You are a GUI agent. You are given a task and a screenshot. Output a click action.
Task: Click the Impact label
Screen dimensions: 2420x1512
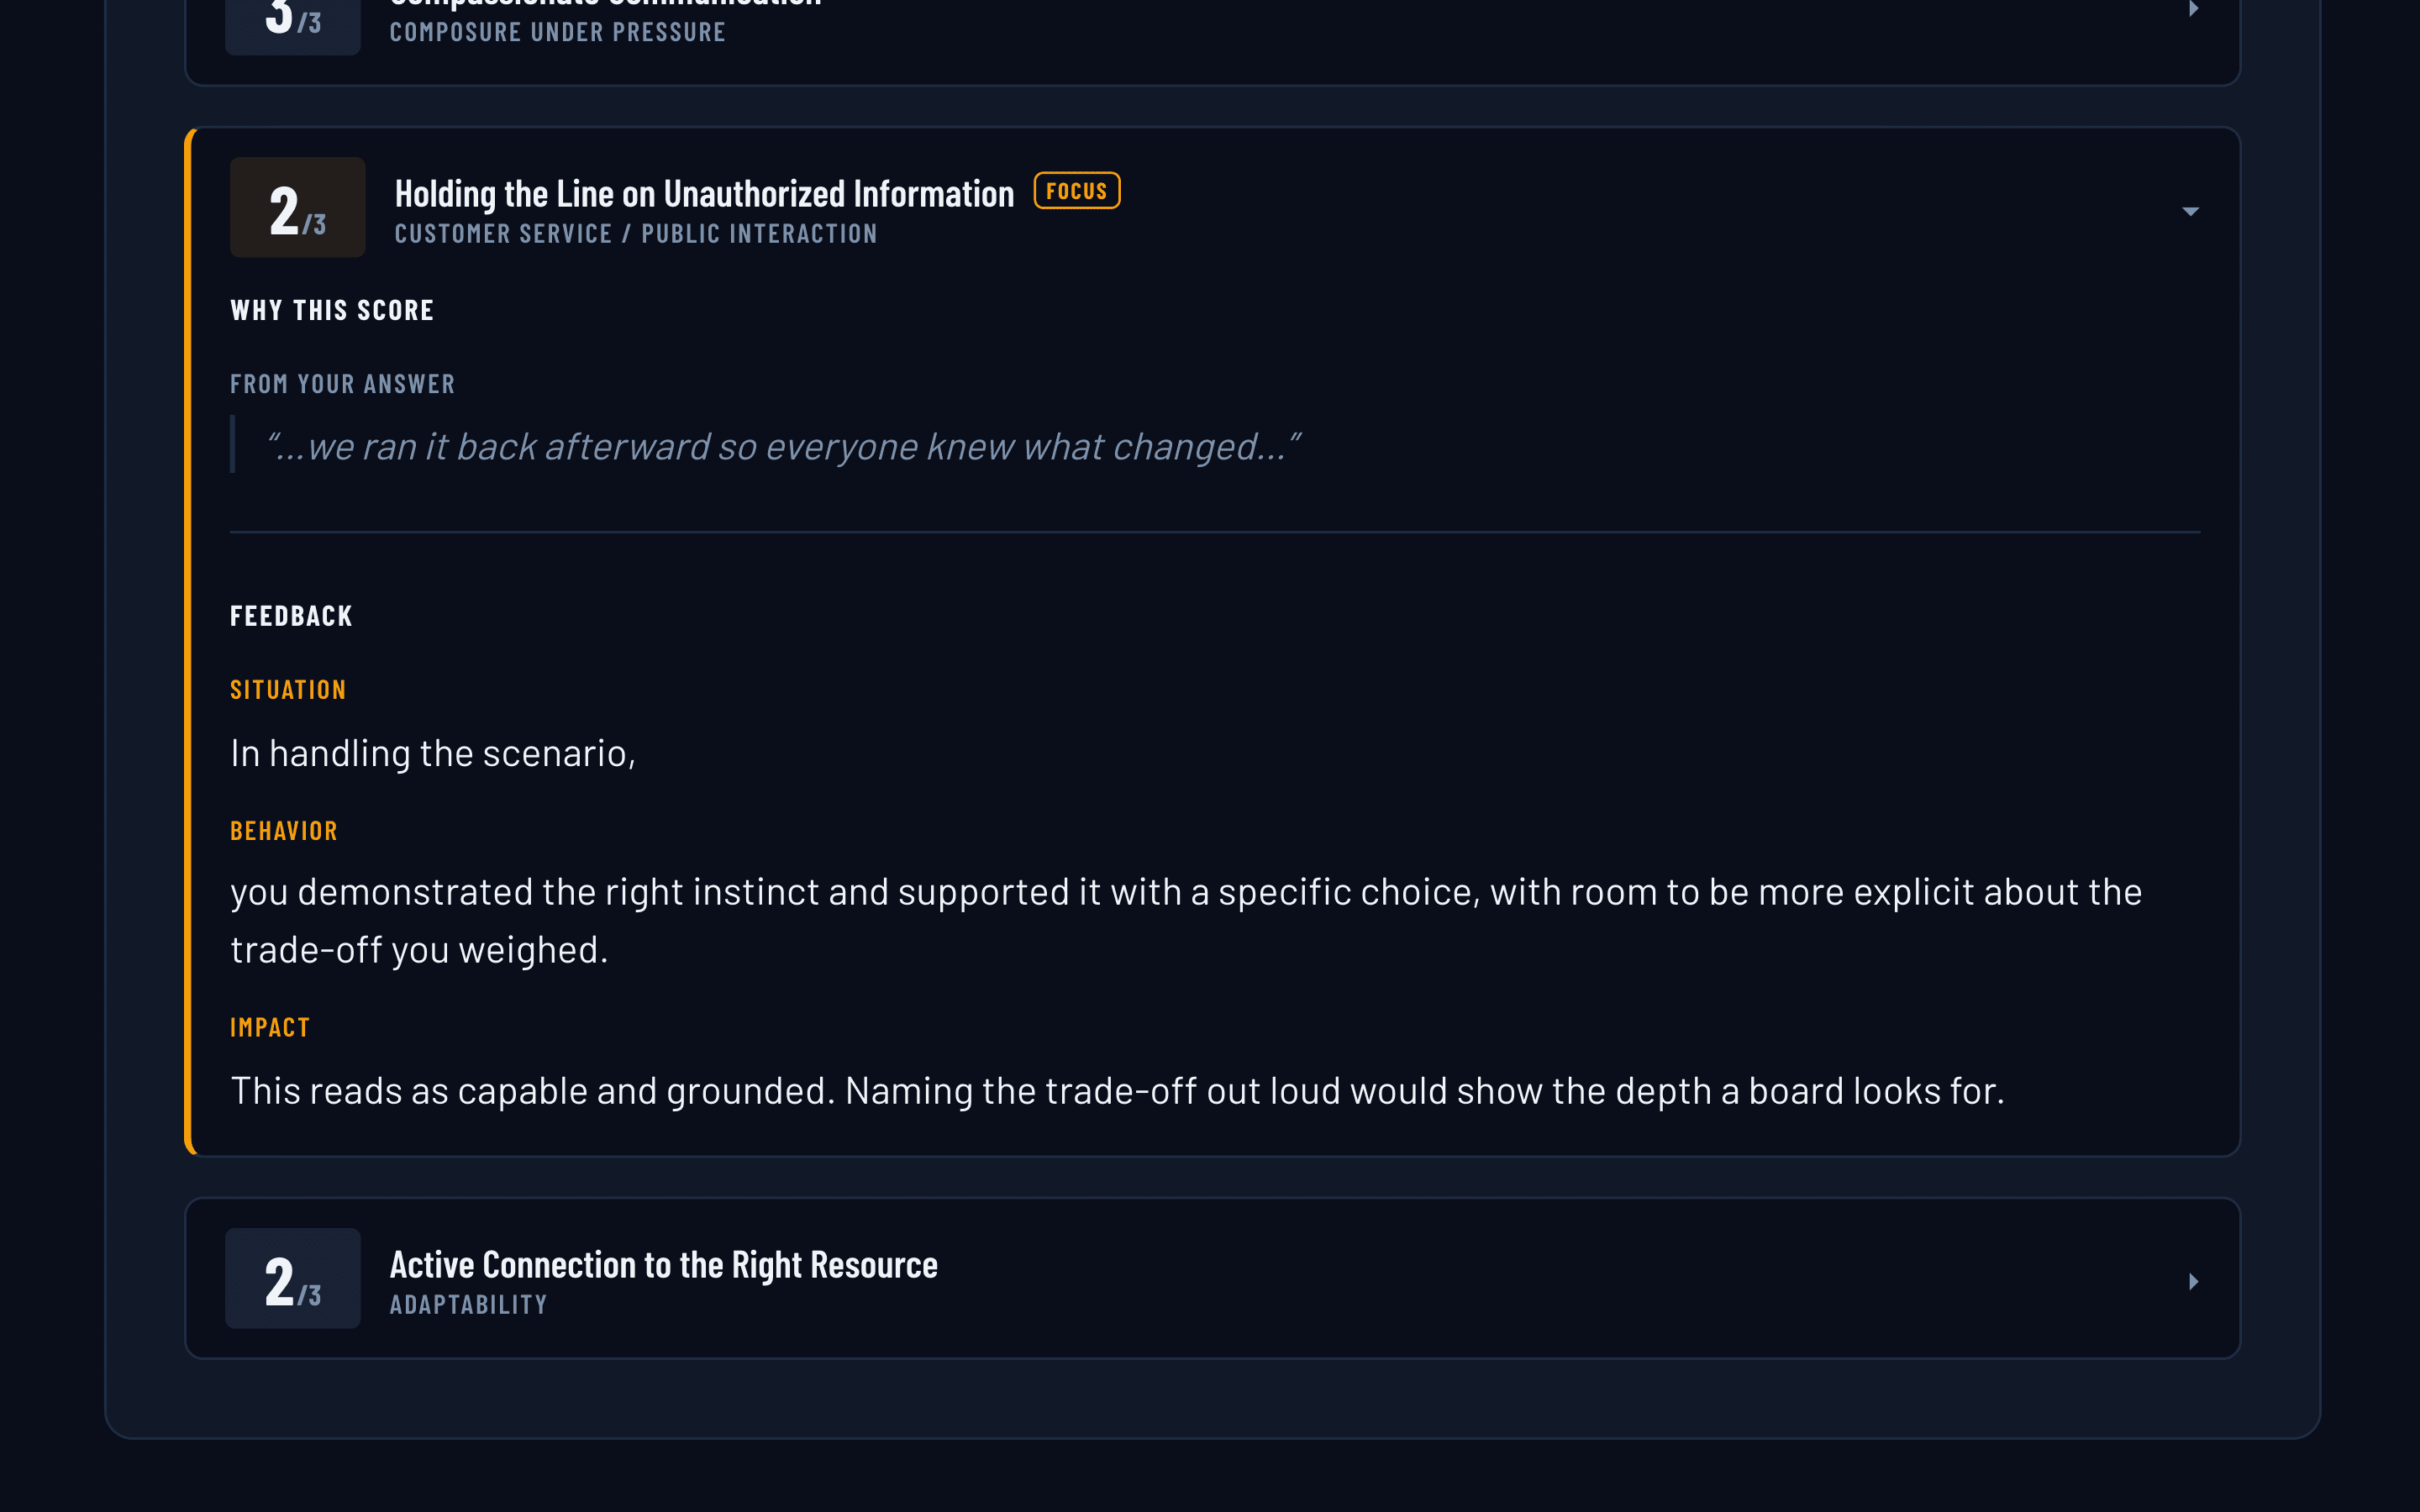click(270, 1027)
